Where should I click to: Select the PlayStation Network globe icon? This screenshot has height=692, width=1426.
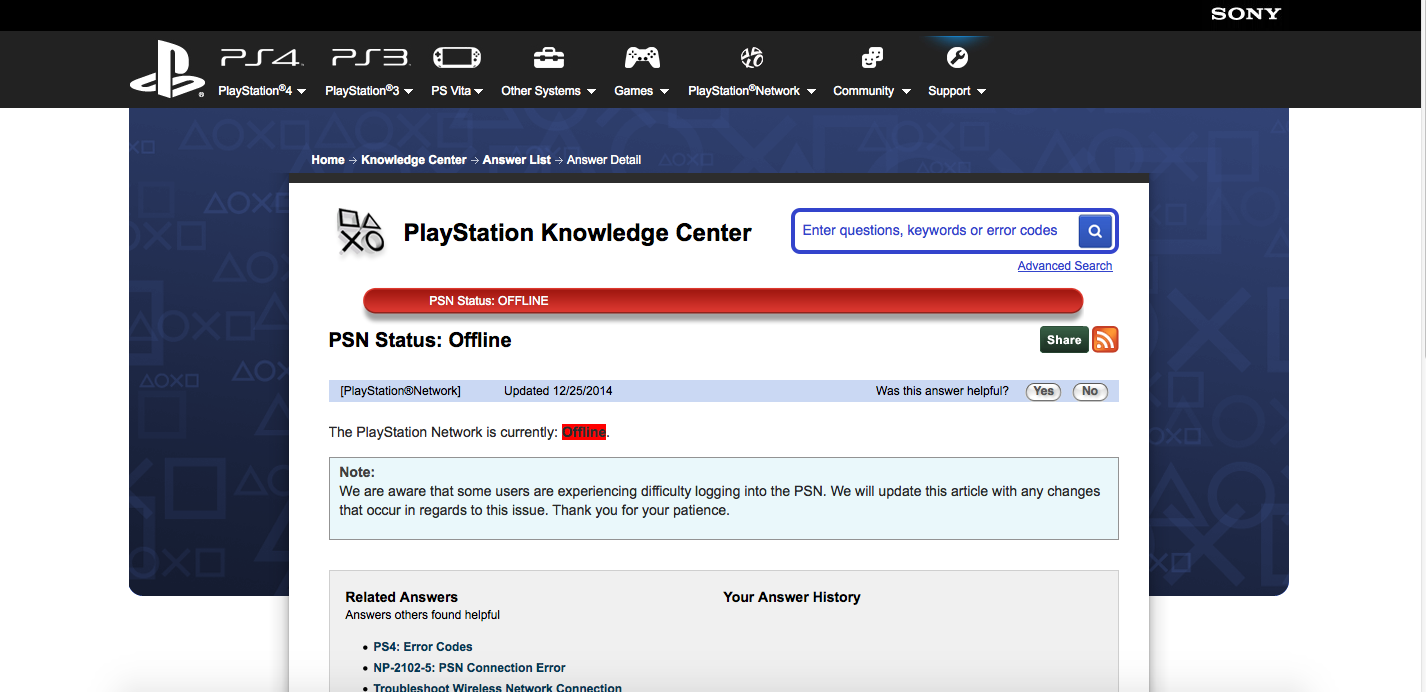(751, 57)
